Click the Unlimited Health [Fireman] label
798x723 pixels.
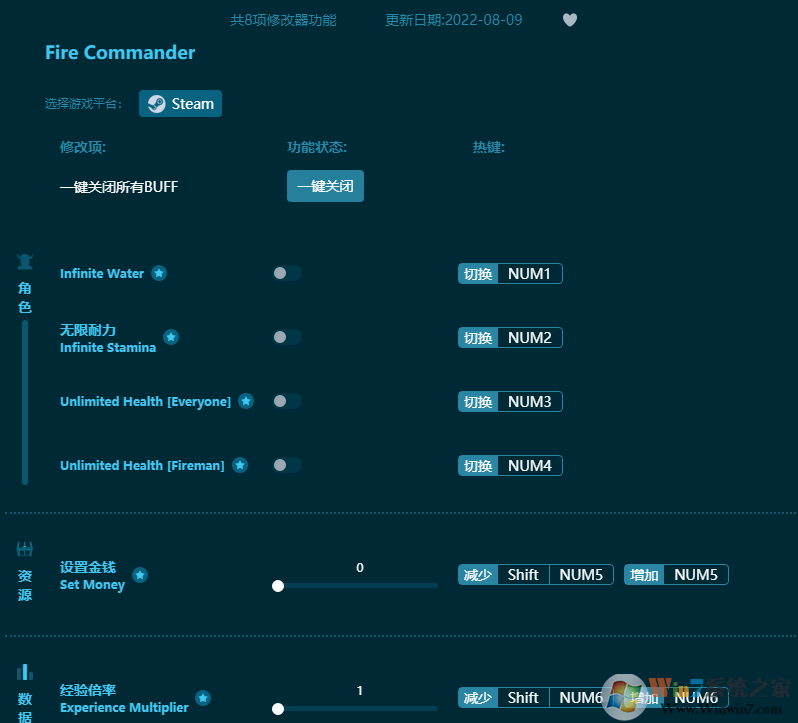(x=142, y=466)
